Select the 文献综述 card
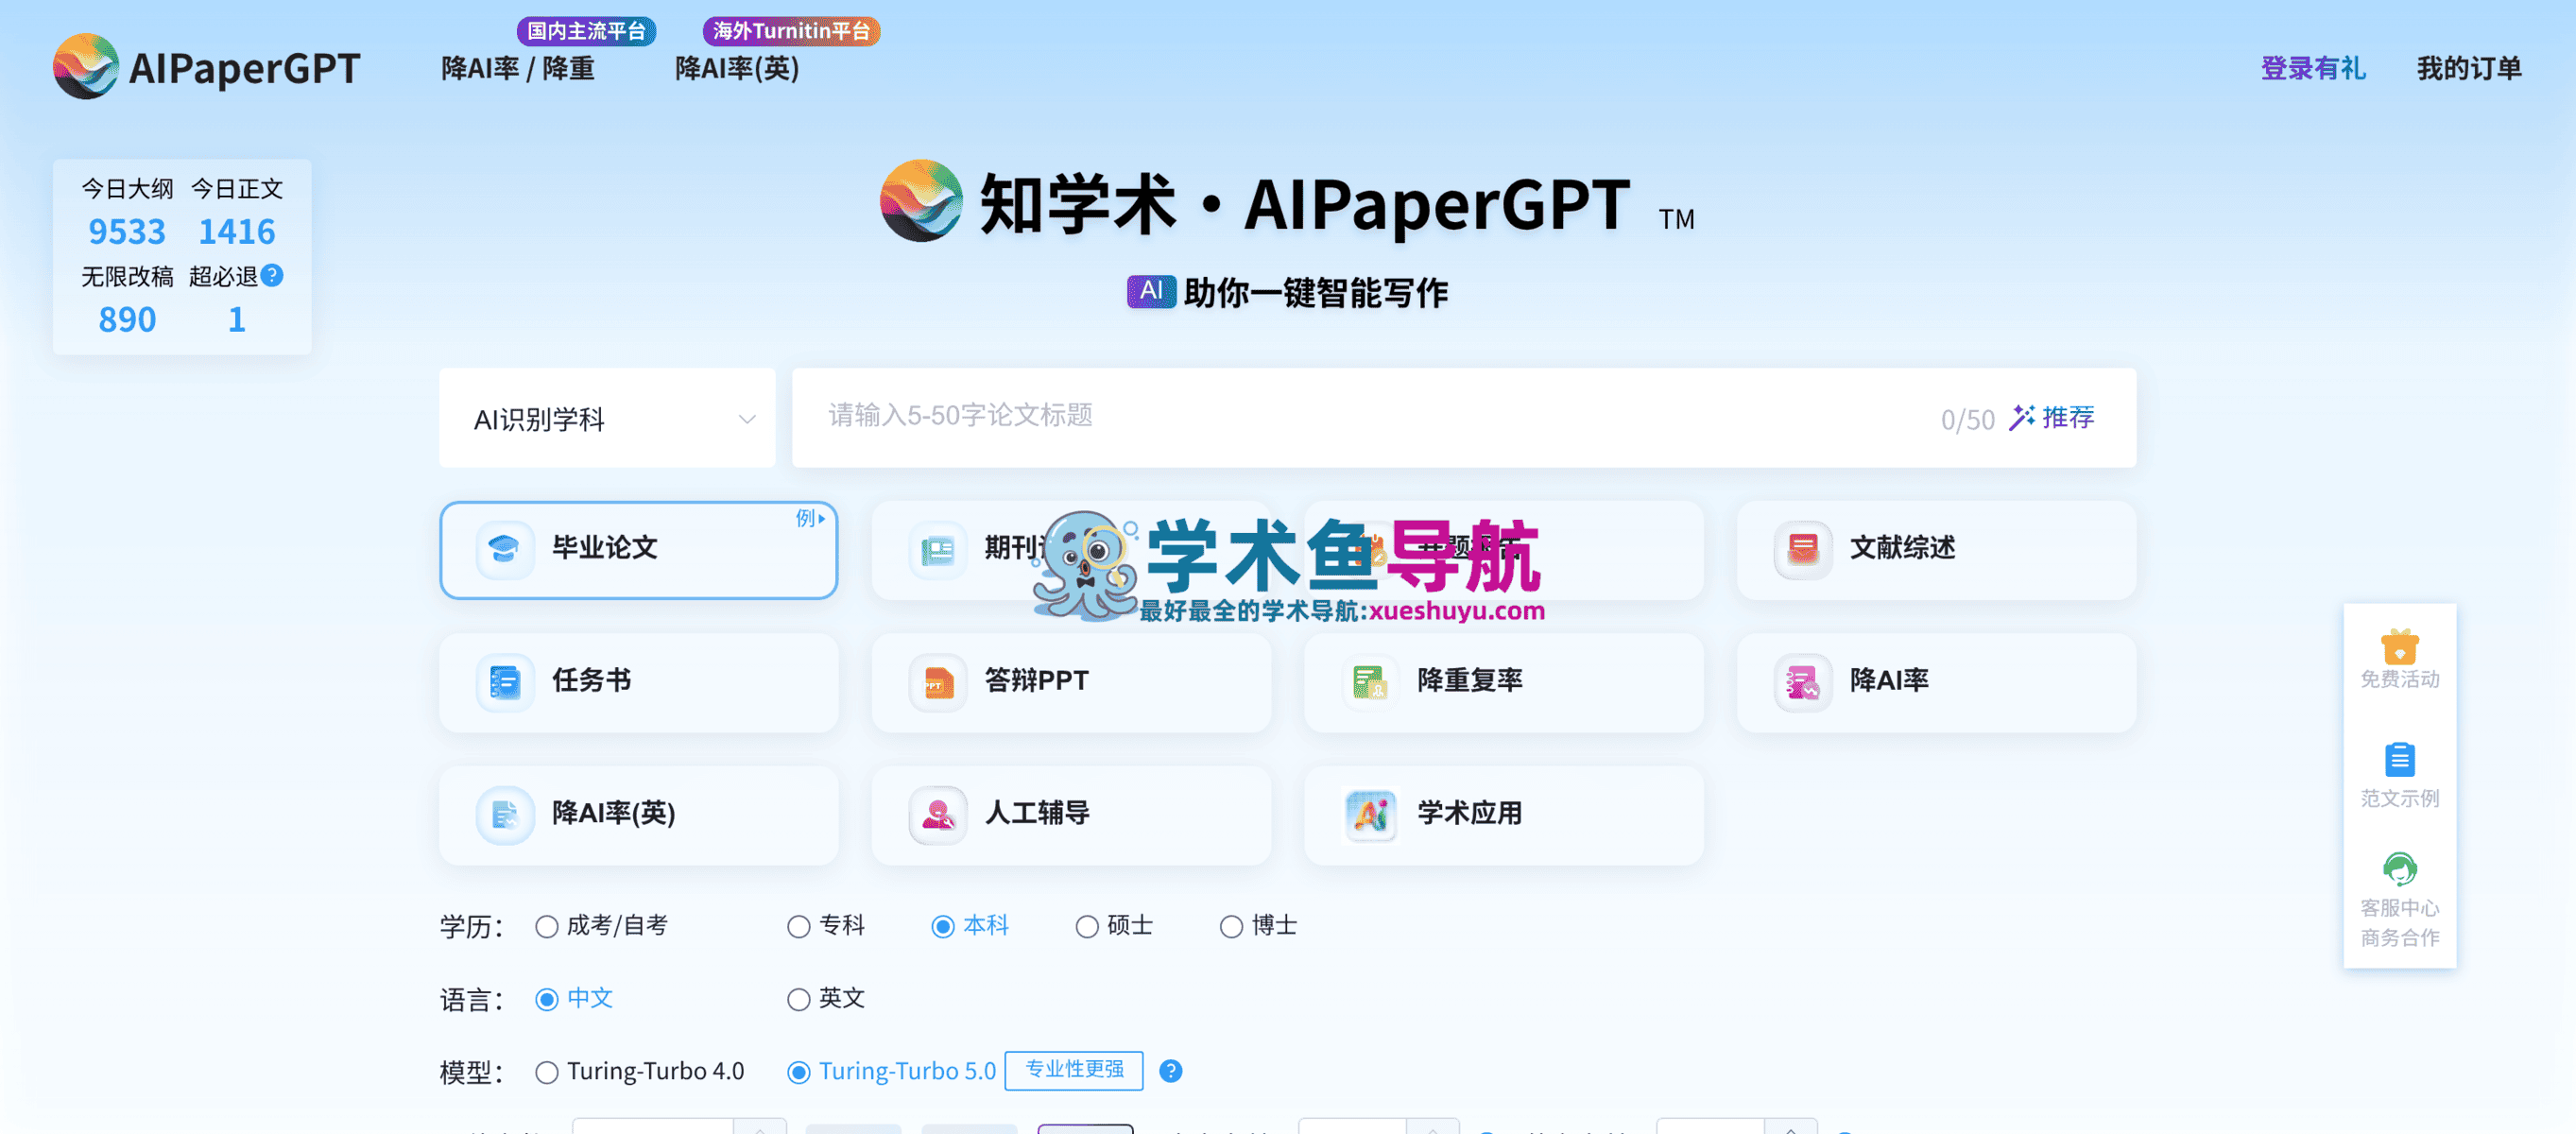This screenshot has height=1134, width=2576. coord(1936,550)
